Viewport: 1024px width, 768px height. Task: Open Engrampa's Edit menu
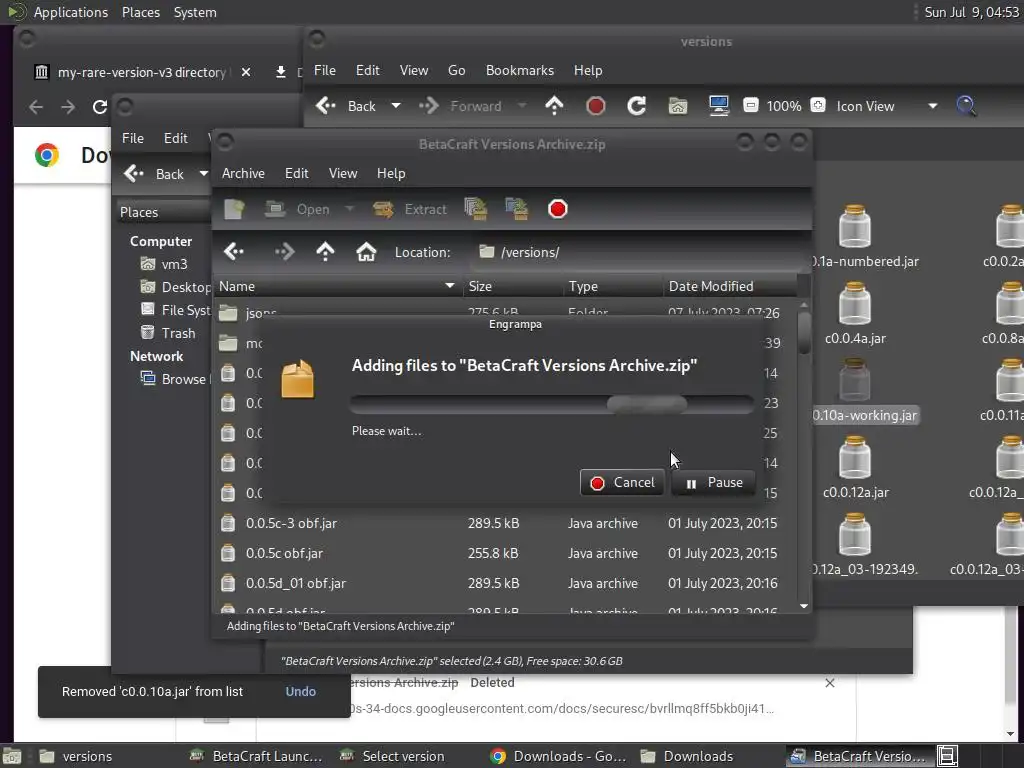tap(296, 173)
